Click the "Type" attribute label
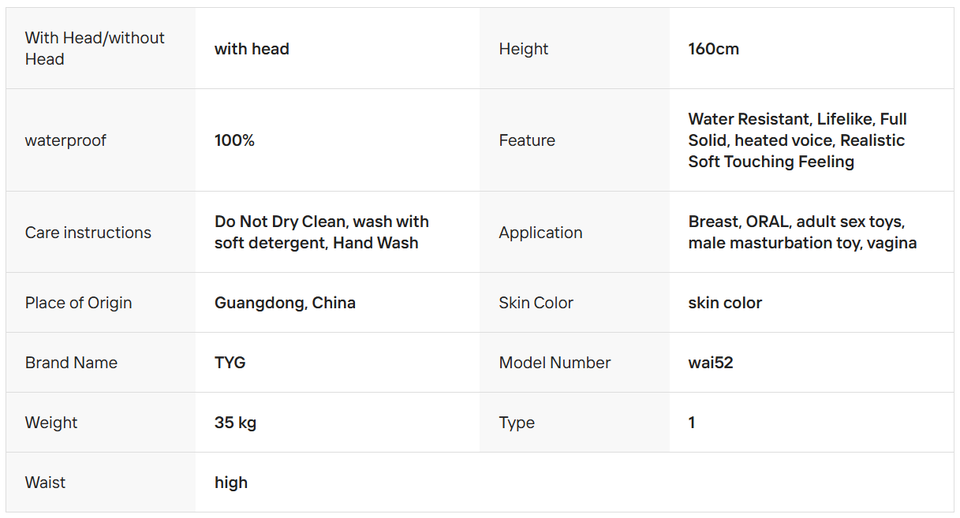This screenshot has width=960, height=518. point(517,422)
